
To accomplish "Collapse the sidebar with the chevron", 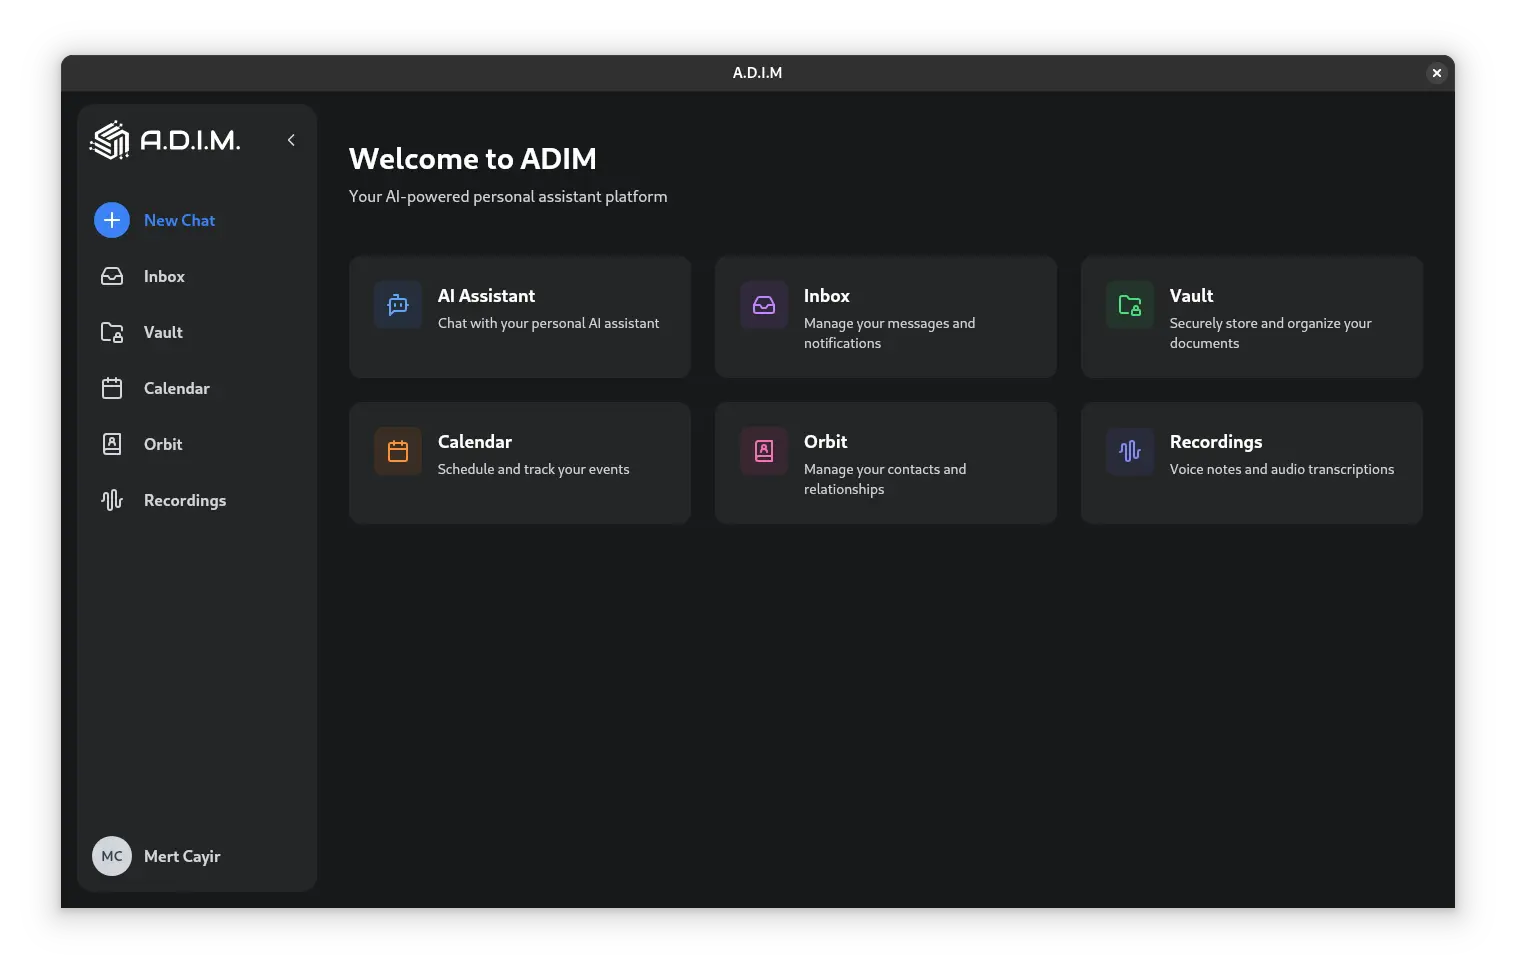I will pyautogui.click(x=291, y=140).
